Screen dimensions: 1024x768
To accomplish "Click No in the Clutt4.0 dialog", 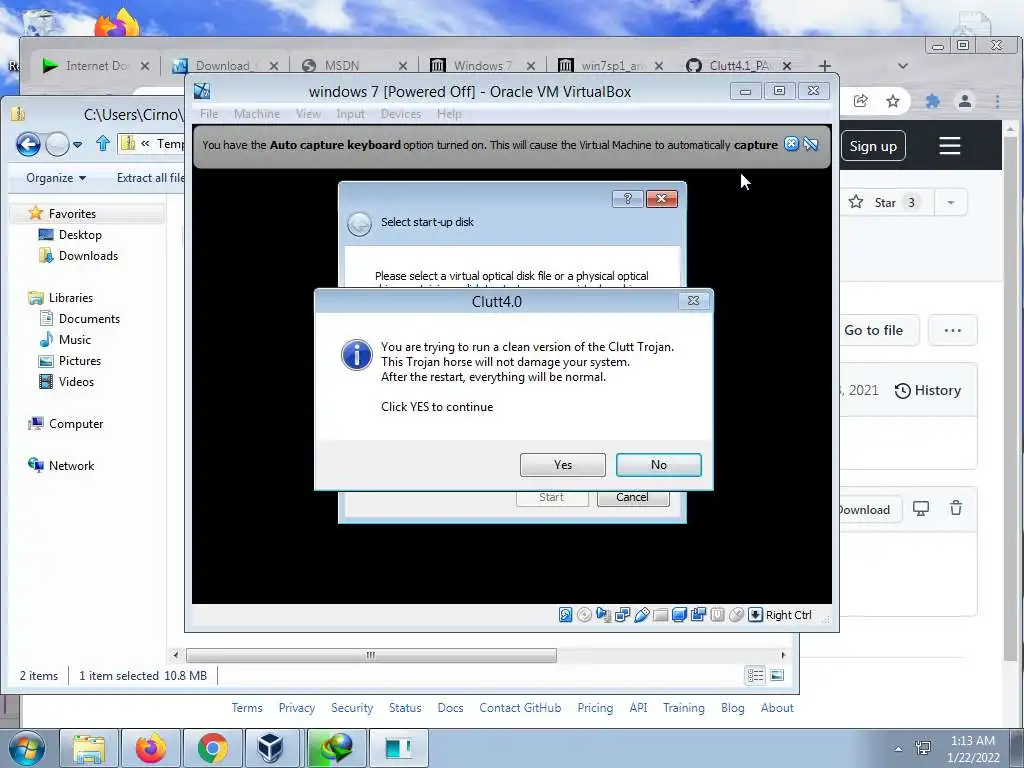I will pyautogui.click(x=658, y=464).
